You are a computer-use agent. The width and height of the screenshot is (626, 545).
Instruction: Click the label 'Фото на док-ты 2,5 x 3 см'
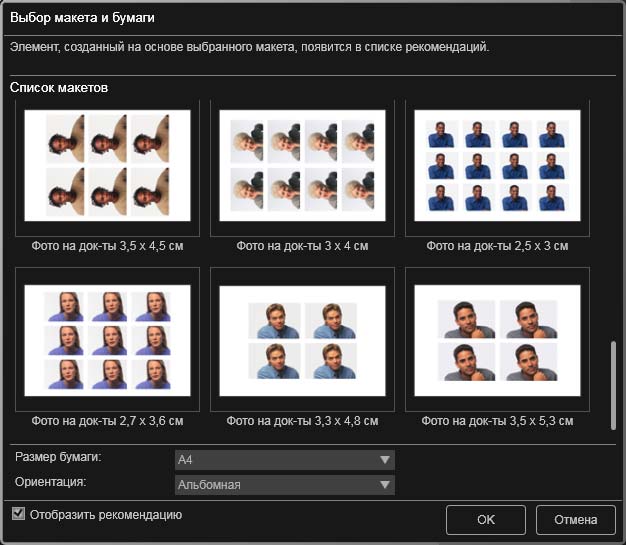[x=497, y=246]
